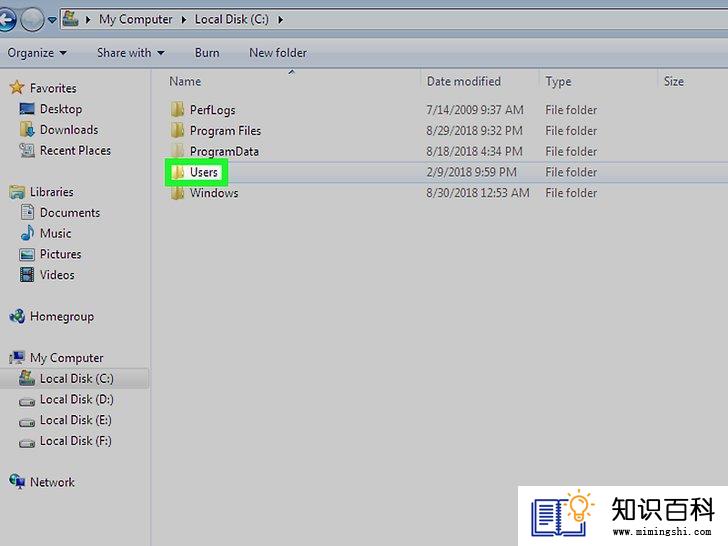Click the Local Disk (D:) drive icon
Image resolution: width=728 pixels, height=546 pixels.
[27, 402]
